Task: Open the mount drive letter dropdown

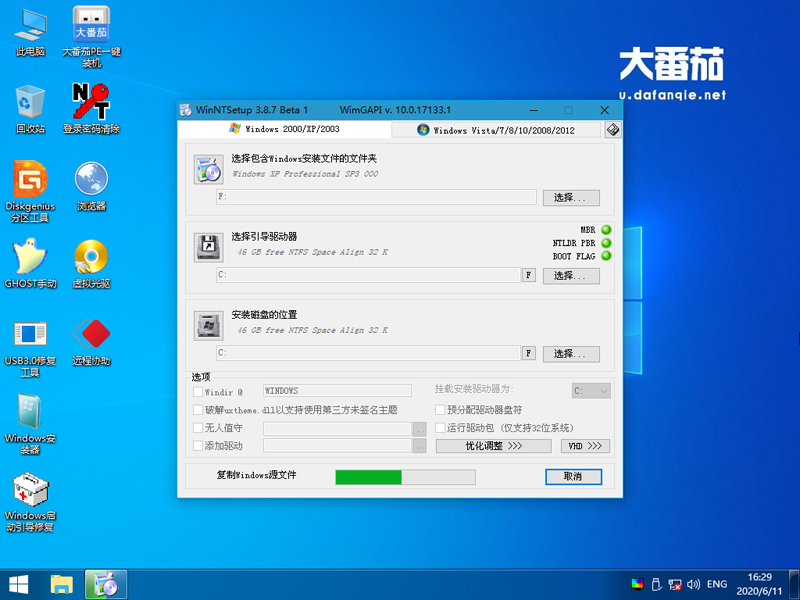Action: (x=590, y=390)
